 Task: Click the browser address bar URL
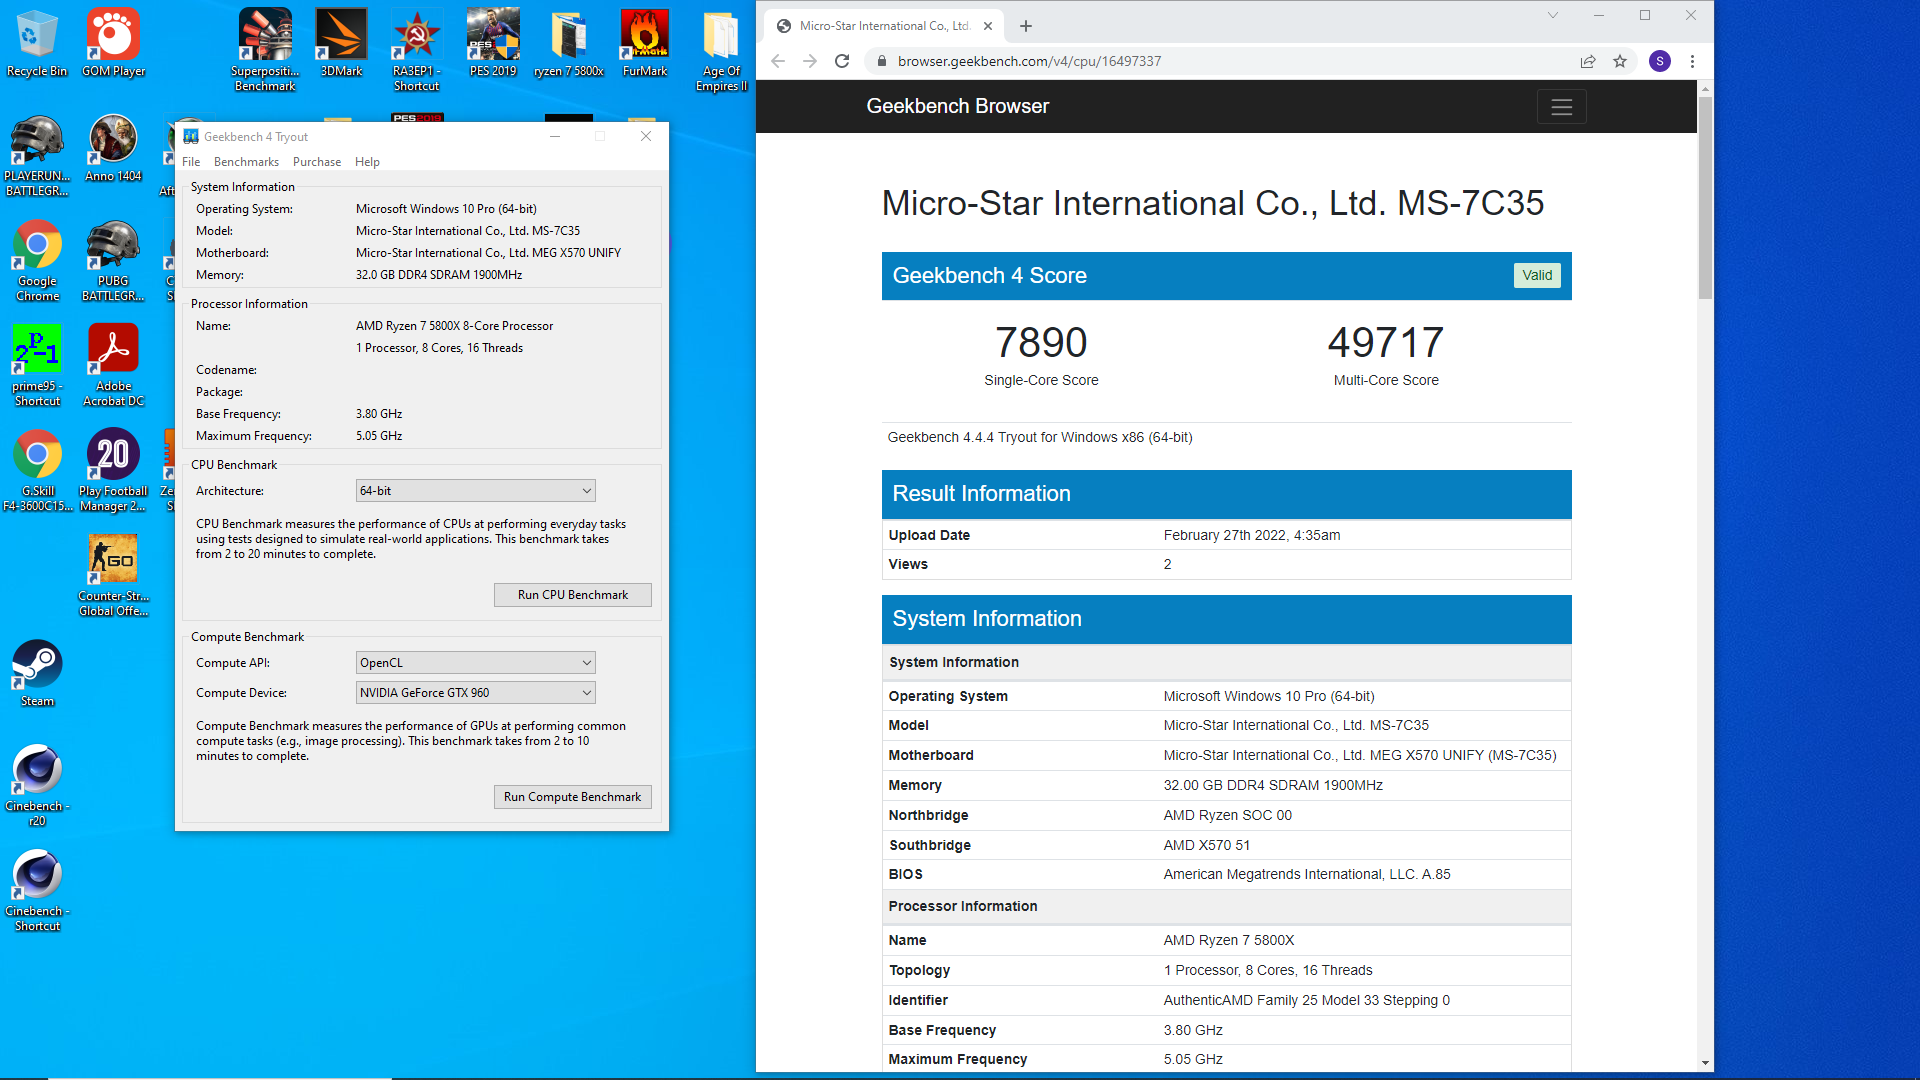tap(1029, 61)
